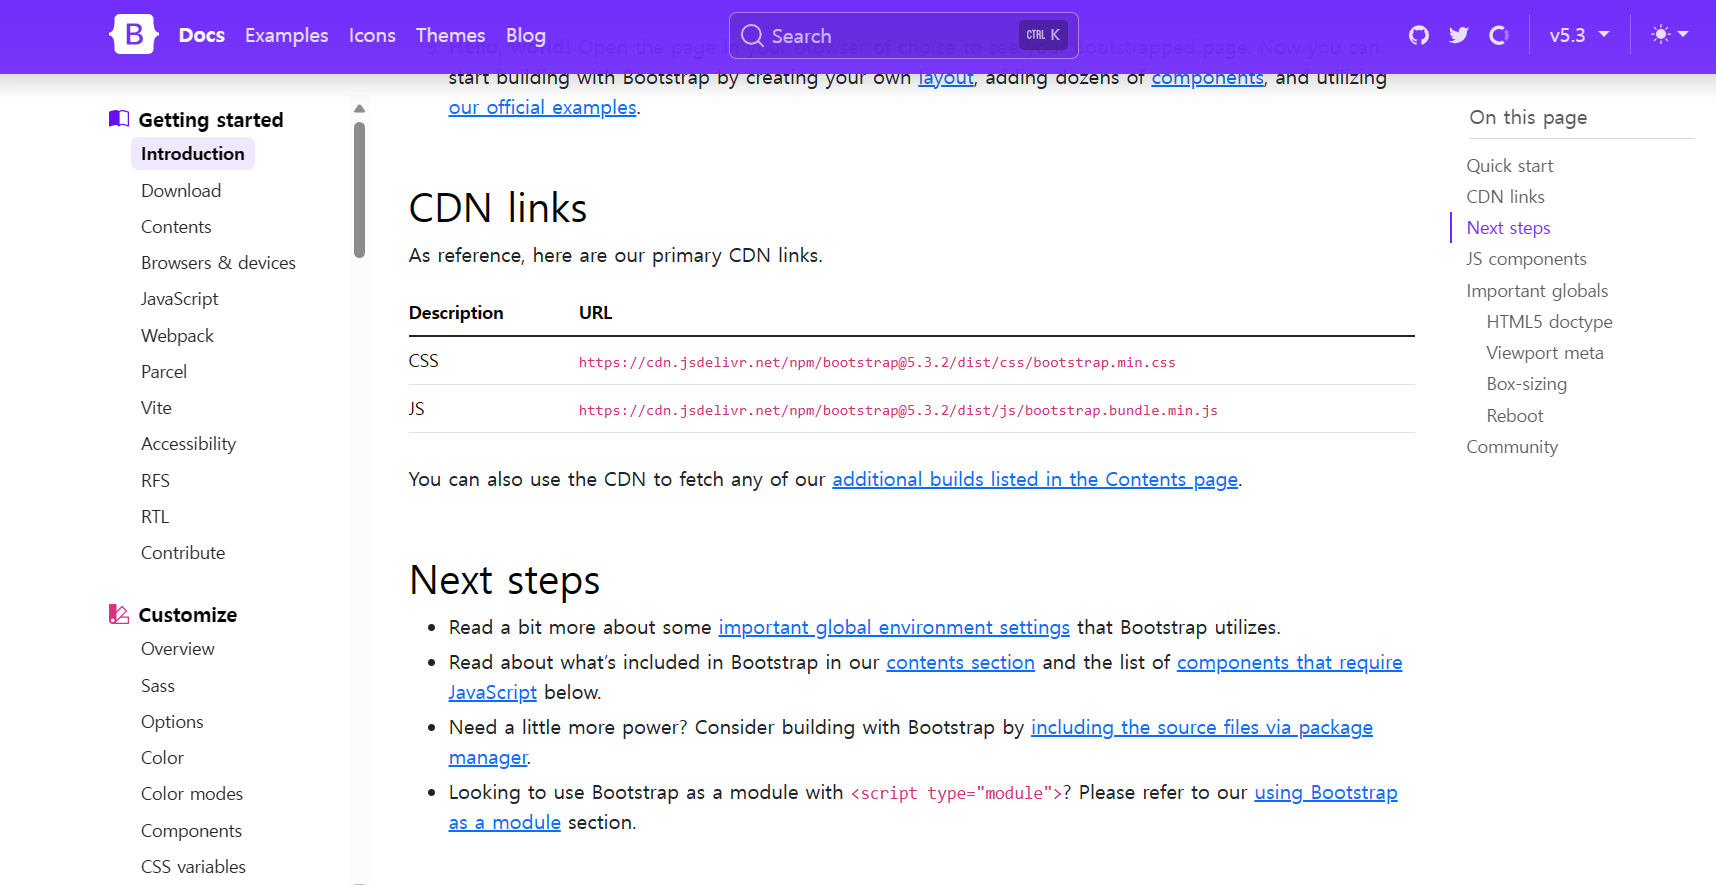Toggle the theme sun icon dropdown
Image resolution: width=1716 pixels, height=885 pixels.
tap(1670, 35)
